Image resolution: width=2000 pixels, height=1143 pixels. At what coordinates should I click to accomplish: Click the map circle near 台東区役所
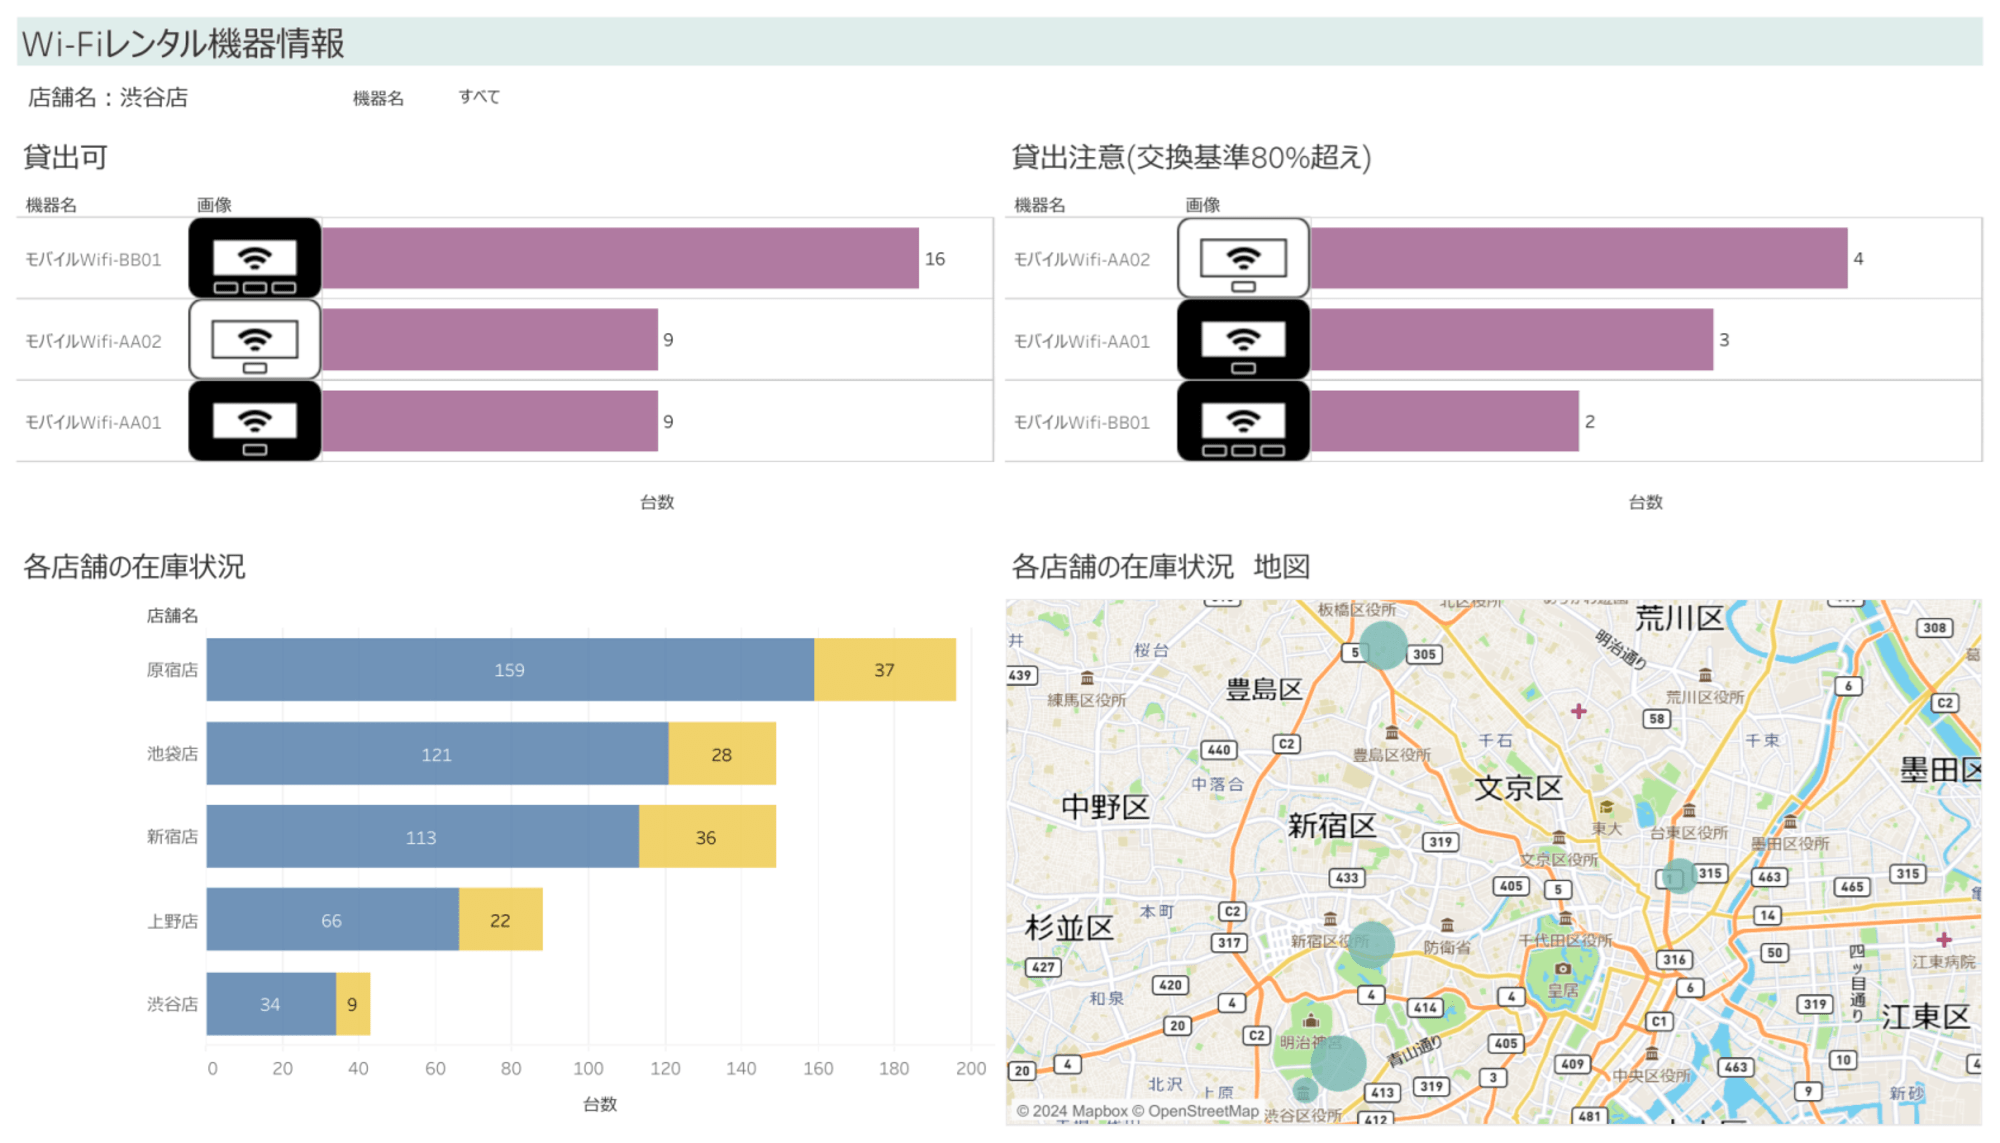[1680, 876]
